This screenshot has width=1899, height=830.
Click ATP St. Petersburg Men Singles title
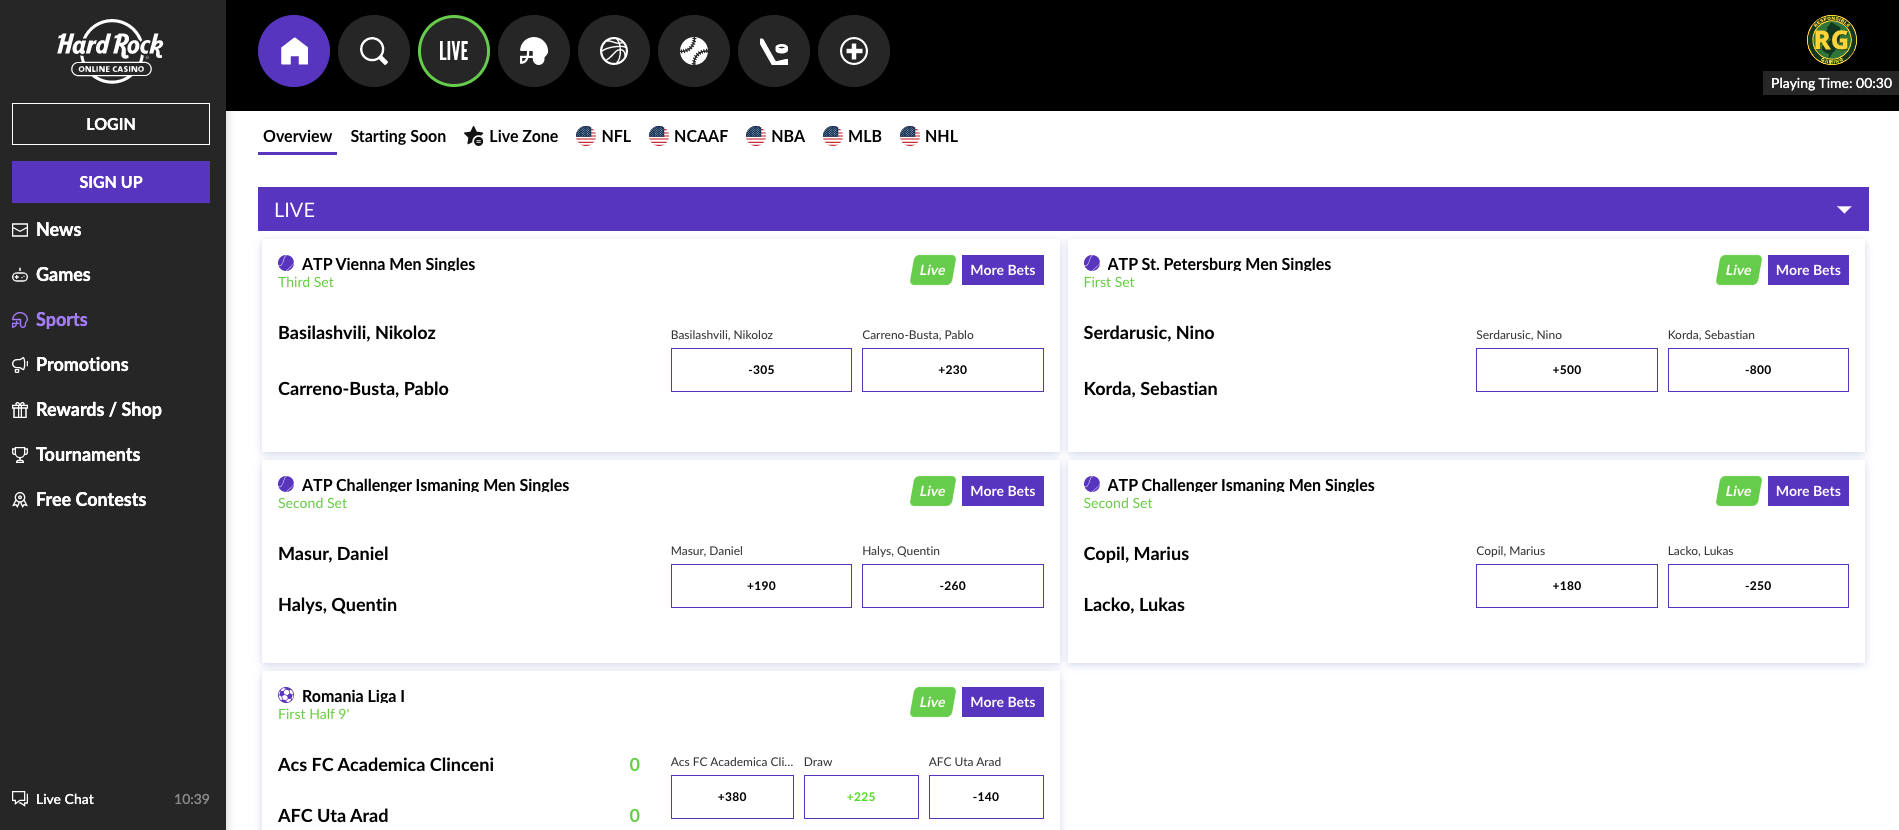[x=1219, y=264]
